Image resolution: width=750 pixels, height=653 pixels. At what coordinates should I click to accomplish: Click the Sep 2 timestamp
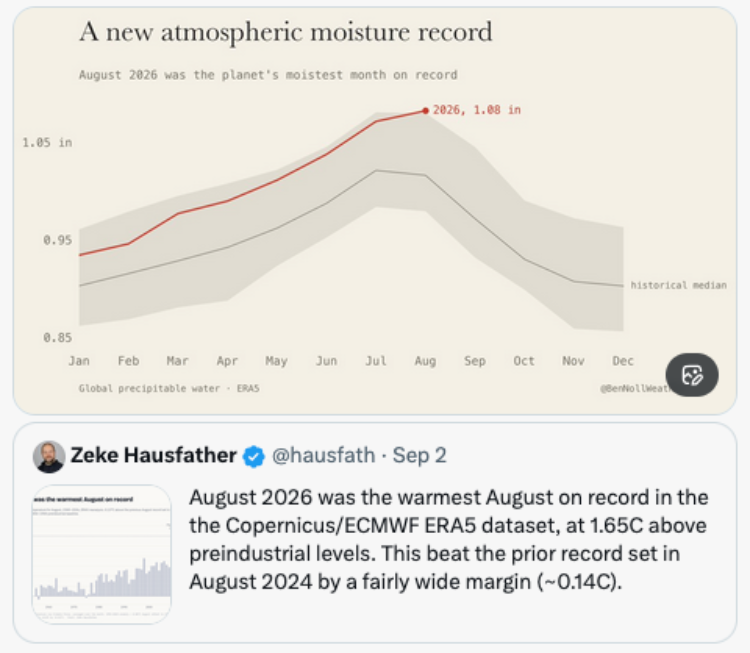419,455
